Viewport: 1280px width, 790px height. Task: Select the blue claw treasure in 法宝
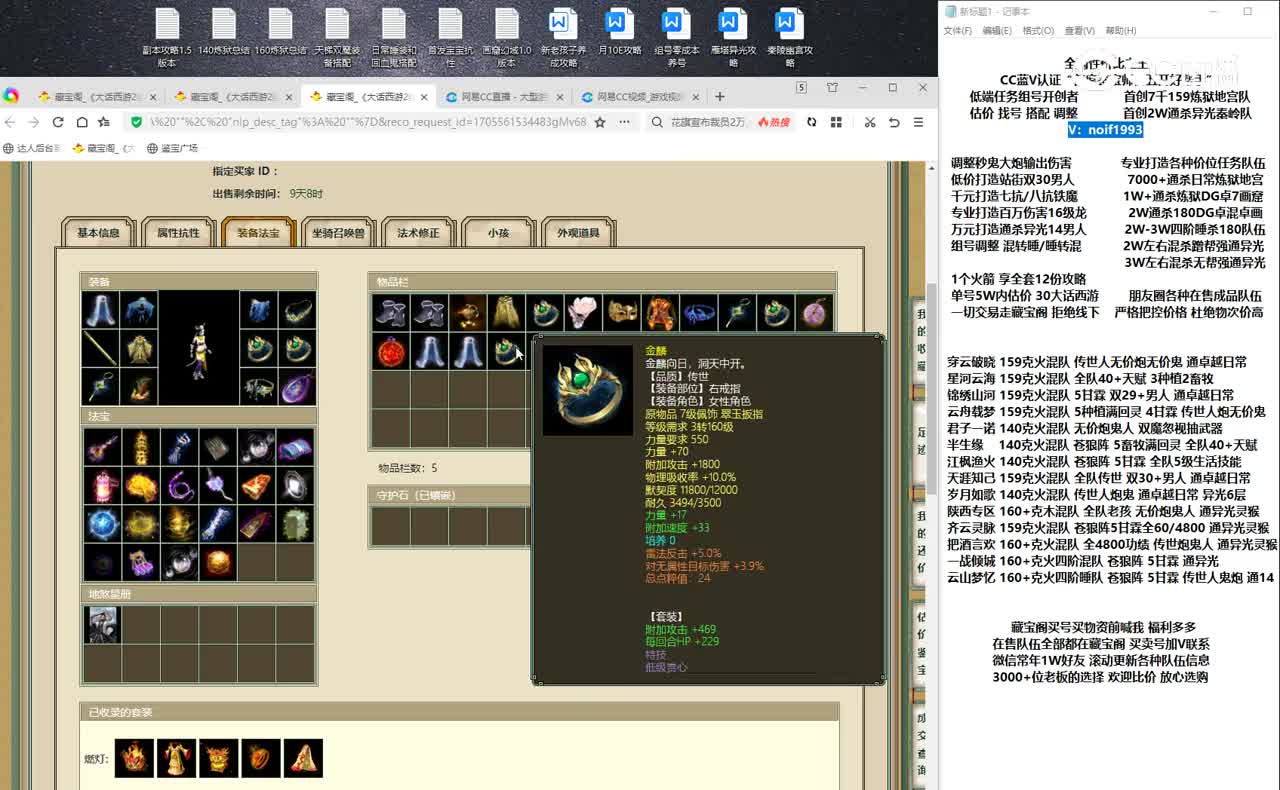[179, 447]
